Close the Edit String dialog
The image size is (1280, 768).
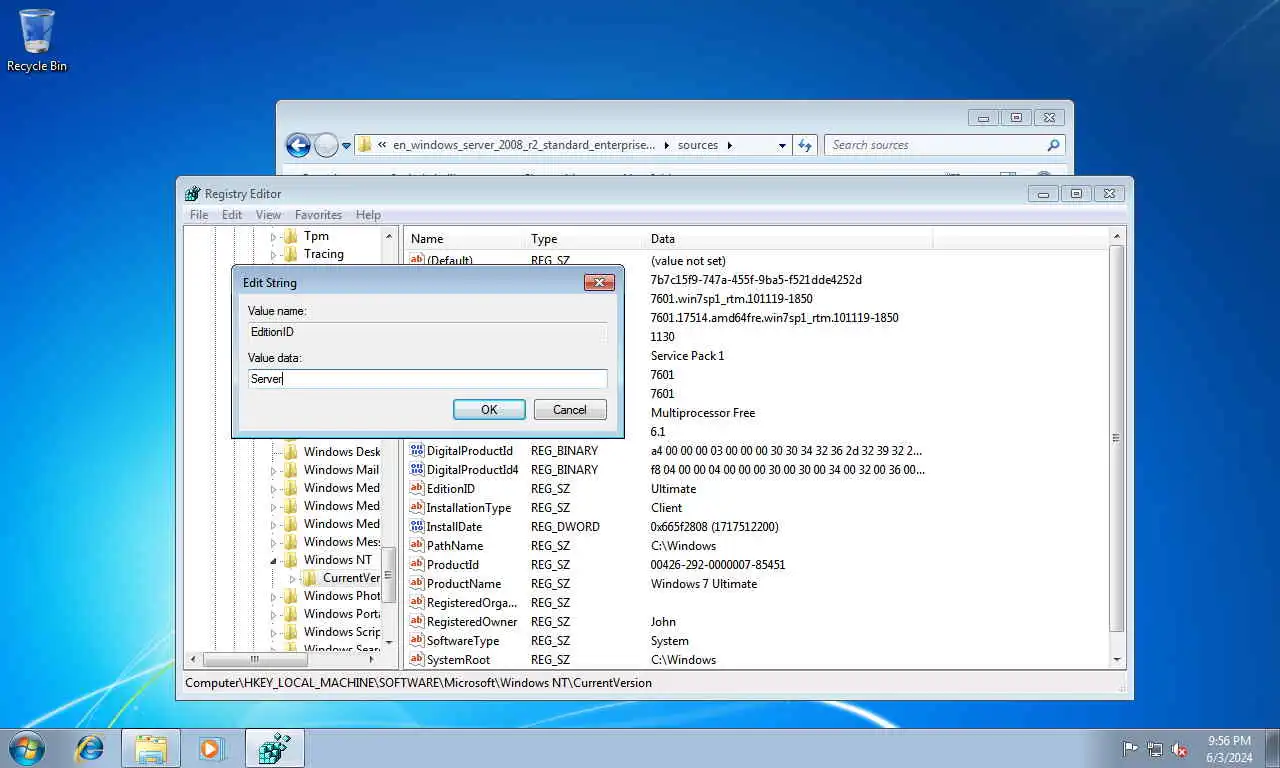click(x=599, y=282)
